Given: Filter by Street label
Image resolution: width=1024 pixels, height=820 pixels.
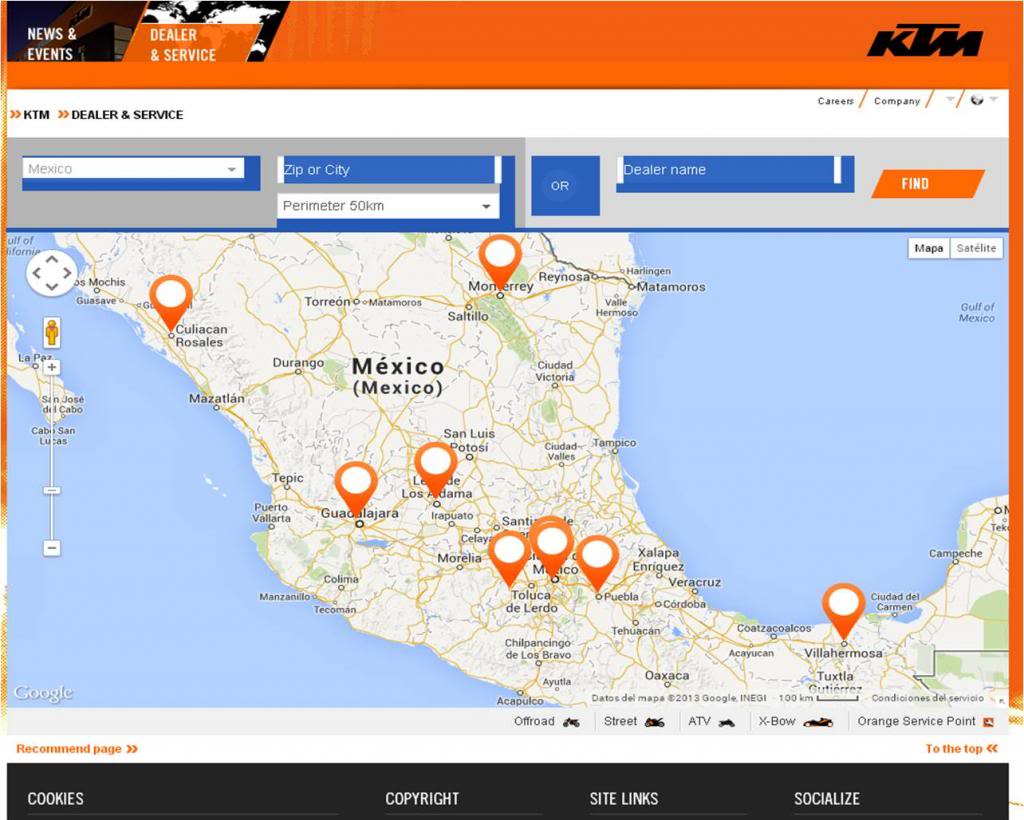Looking at the screenshot, I should [620, 721].
